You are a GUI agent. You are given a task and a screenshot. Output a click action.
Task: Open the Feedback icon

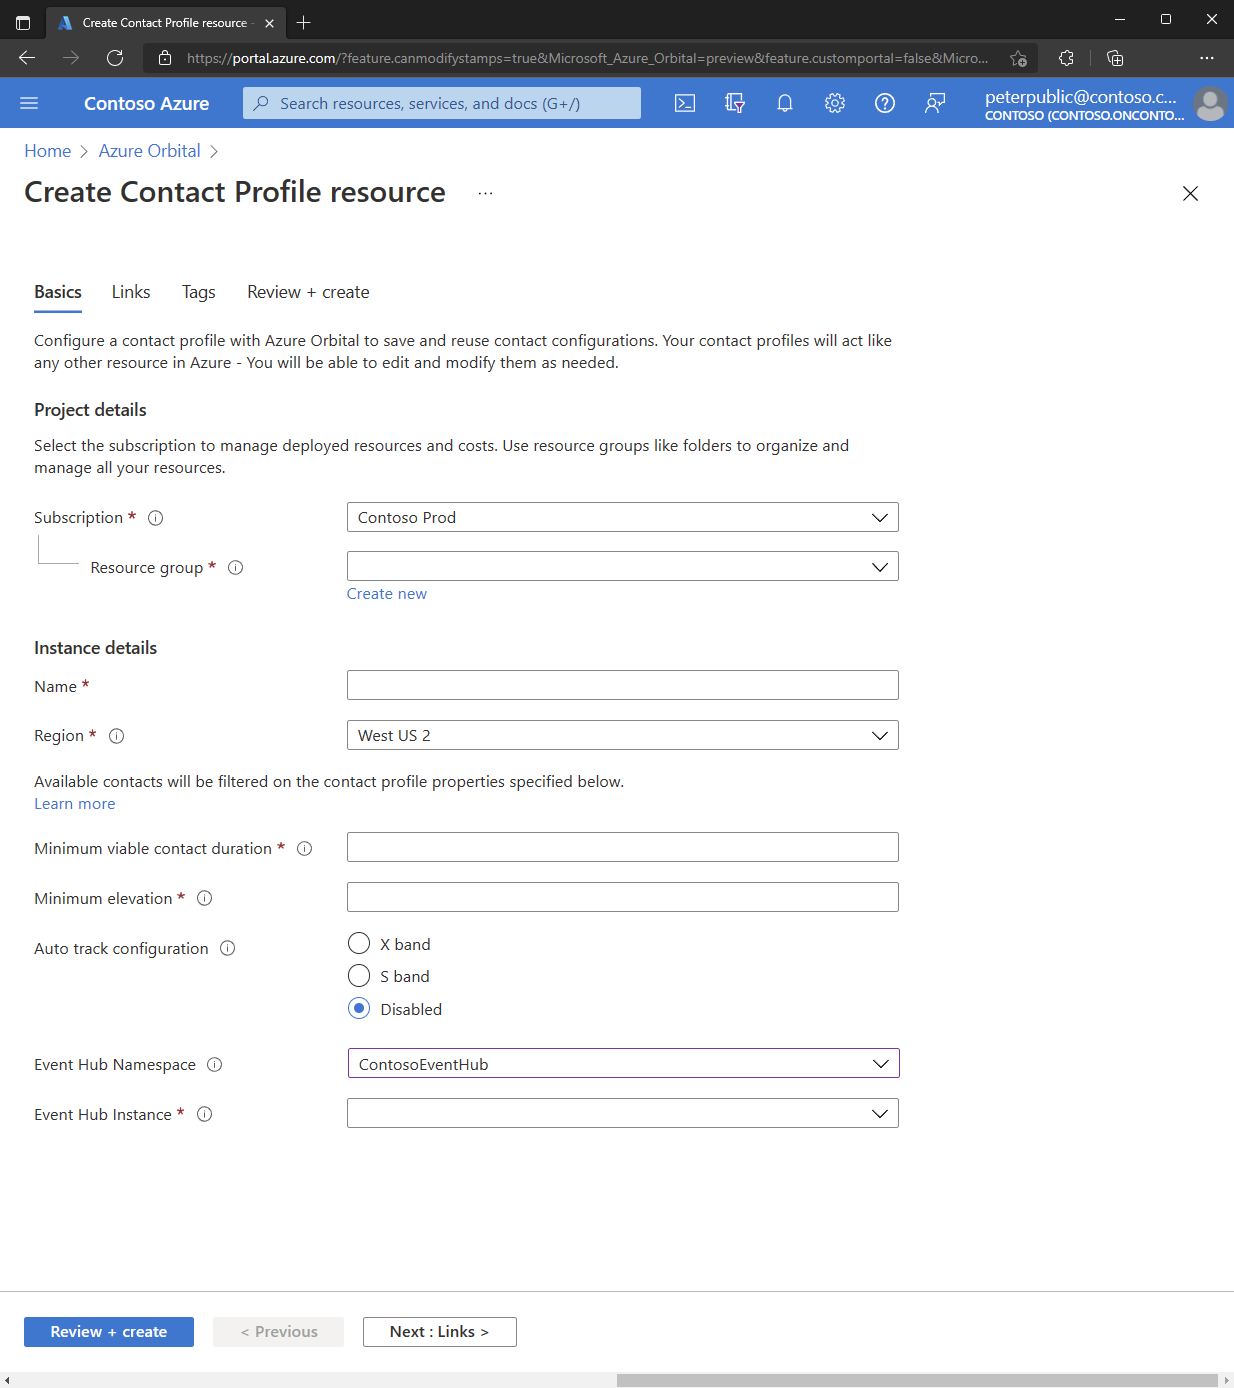click(935, 103)
